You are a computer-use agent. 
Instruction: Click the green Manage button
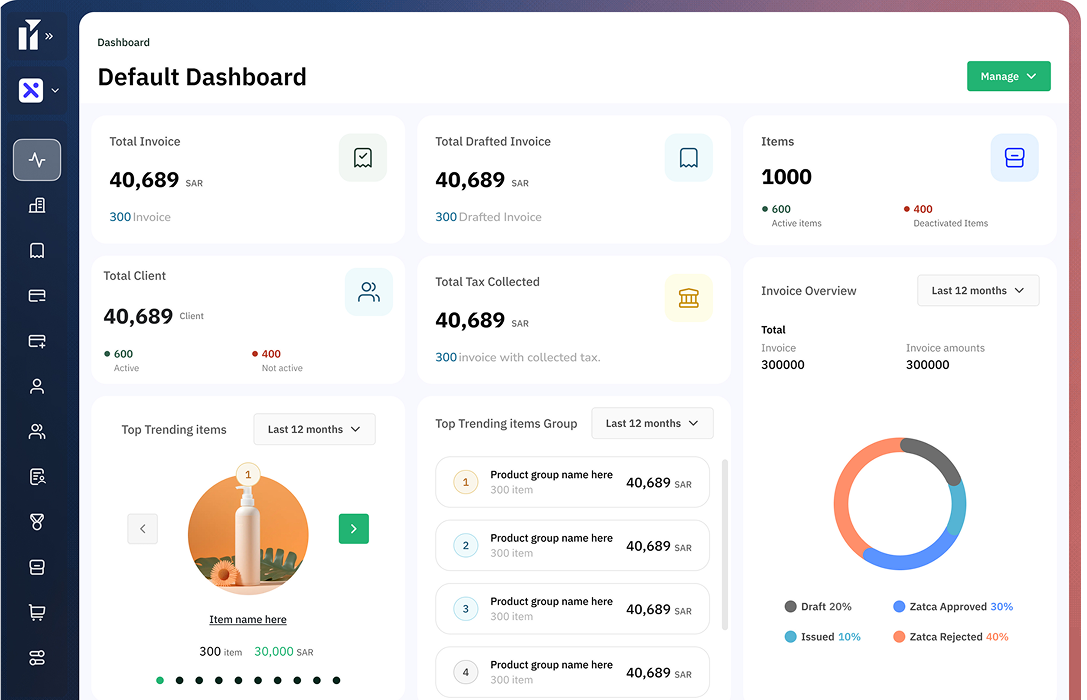point(1008,76)
